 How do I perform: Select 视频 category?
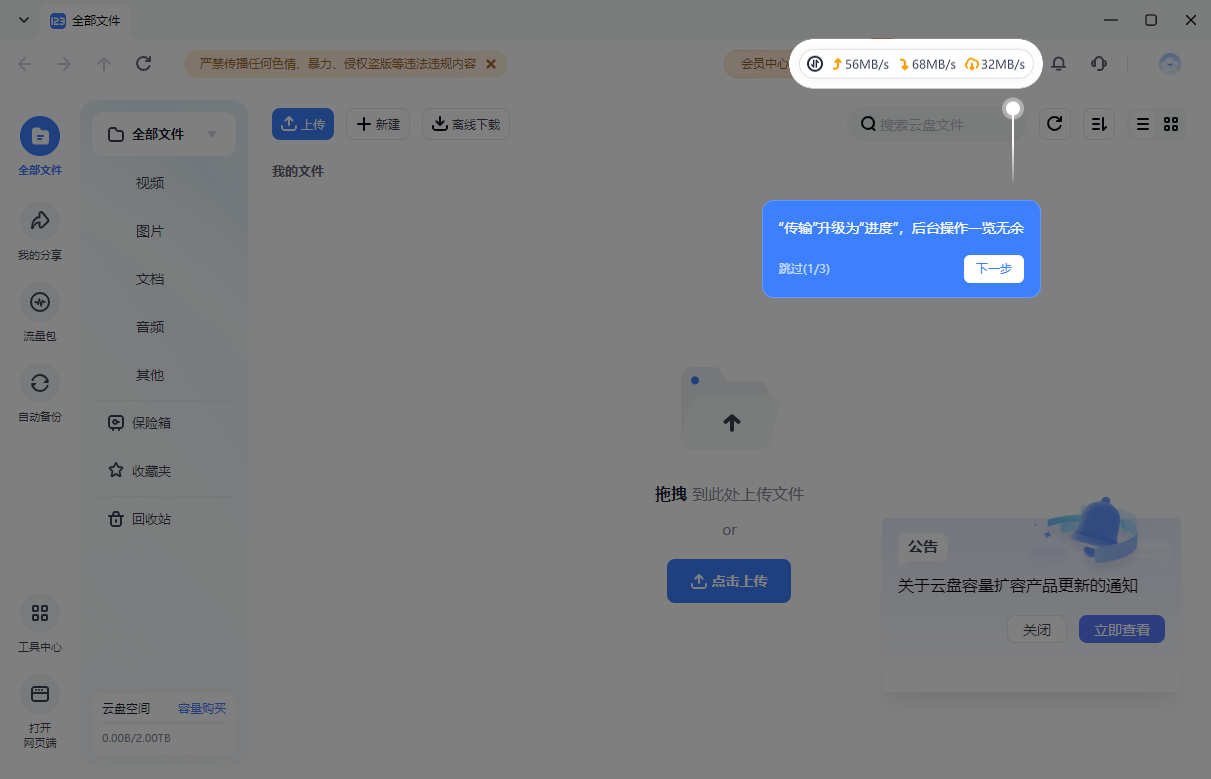coord(150,183)
